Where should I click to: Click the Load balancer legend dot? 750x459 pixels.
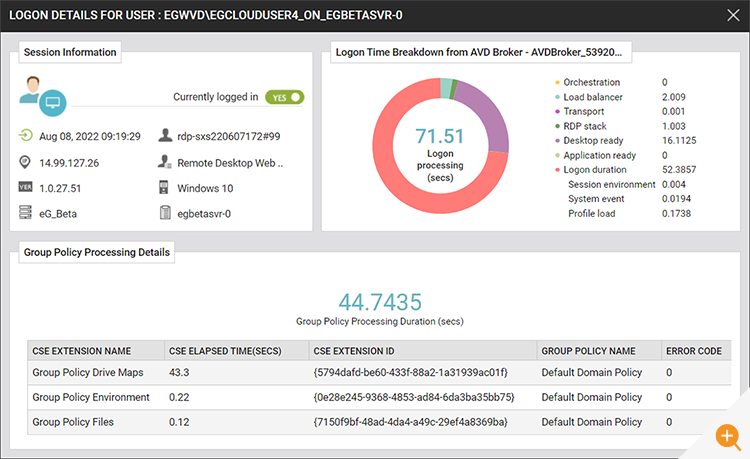coord(557,97)
